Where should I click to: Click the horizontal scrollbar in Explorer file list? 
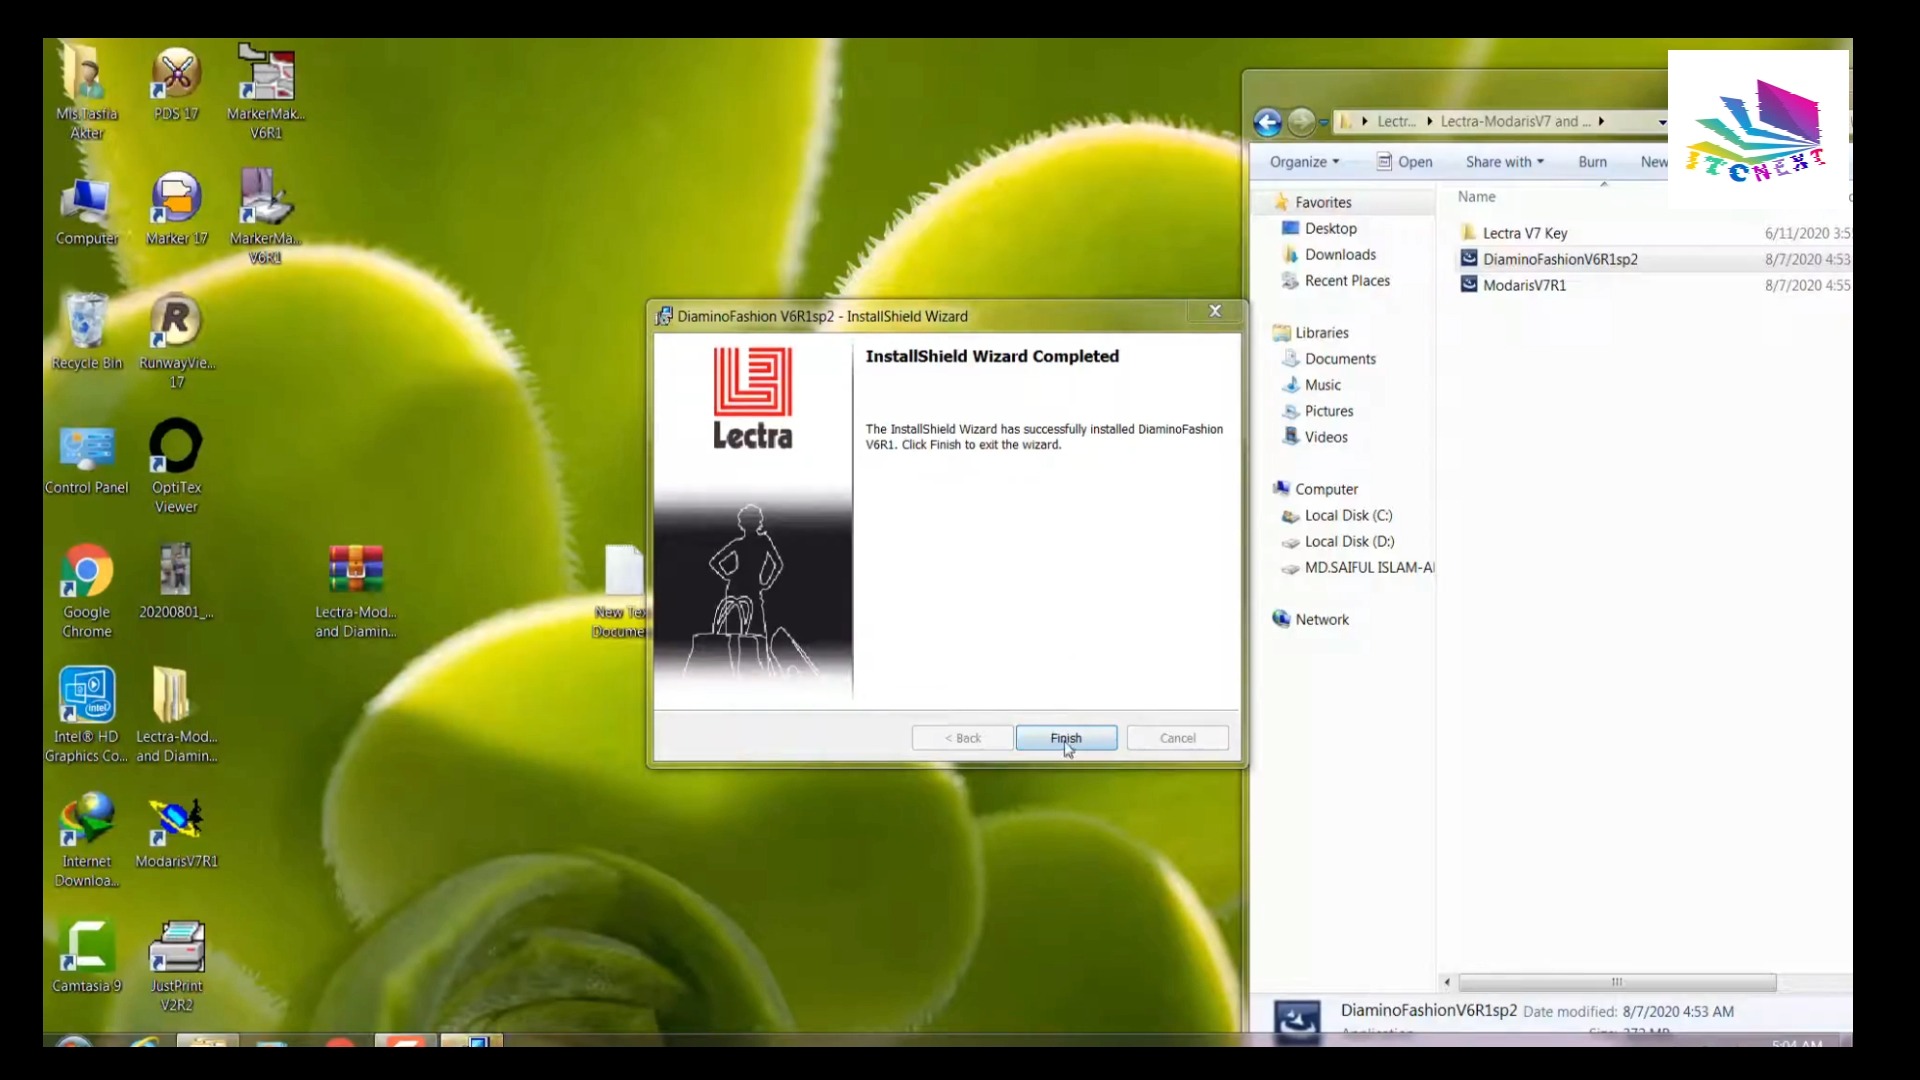[1617, 982]
